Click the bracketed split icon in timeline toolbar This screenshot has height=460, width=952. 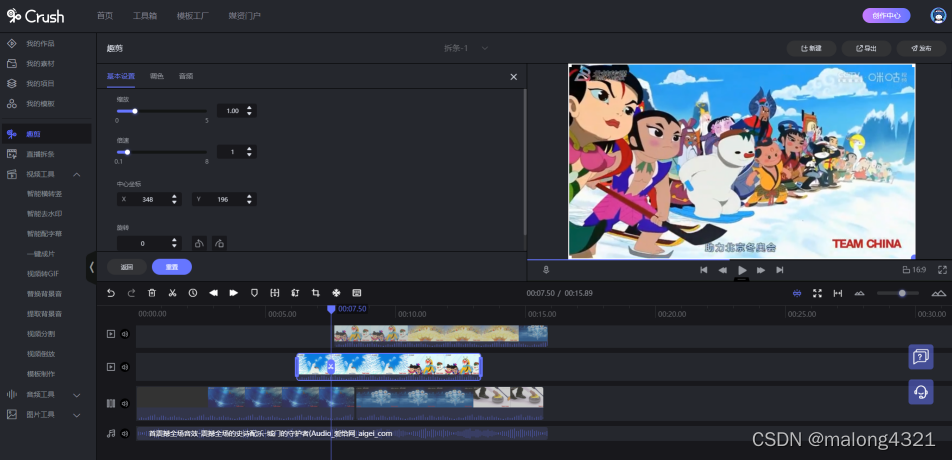274,293
